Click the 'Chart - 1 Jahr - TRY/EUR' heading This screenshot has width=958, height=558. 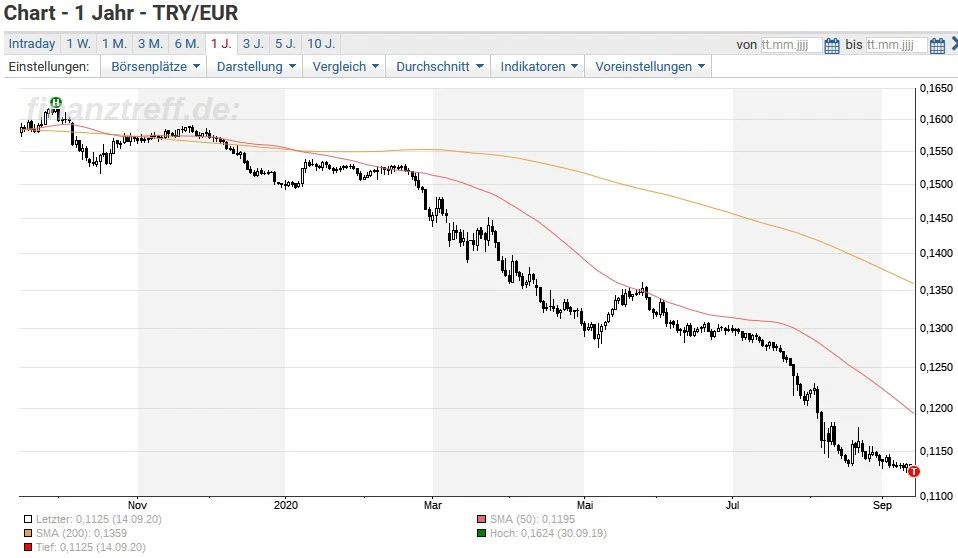point(121,13)
